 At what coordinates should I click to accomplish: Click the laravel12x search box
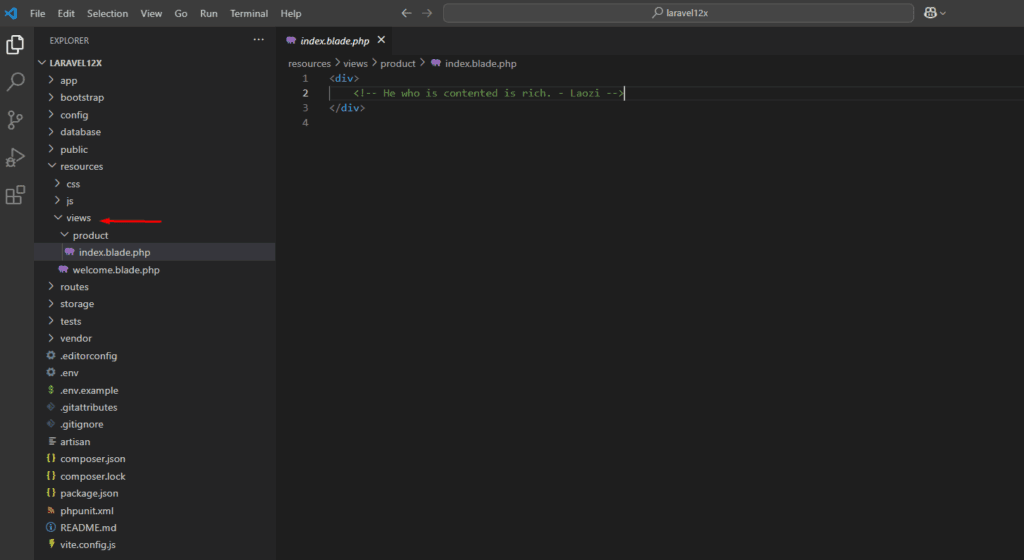[x=678, y=13]
